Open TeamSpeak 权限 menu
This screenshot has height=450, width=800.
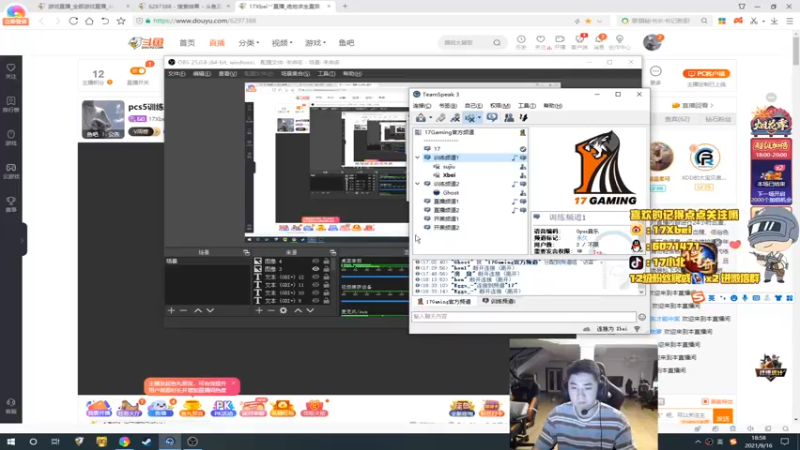[x=499, y=106]
